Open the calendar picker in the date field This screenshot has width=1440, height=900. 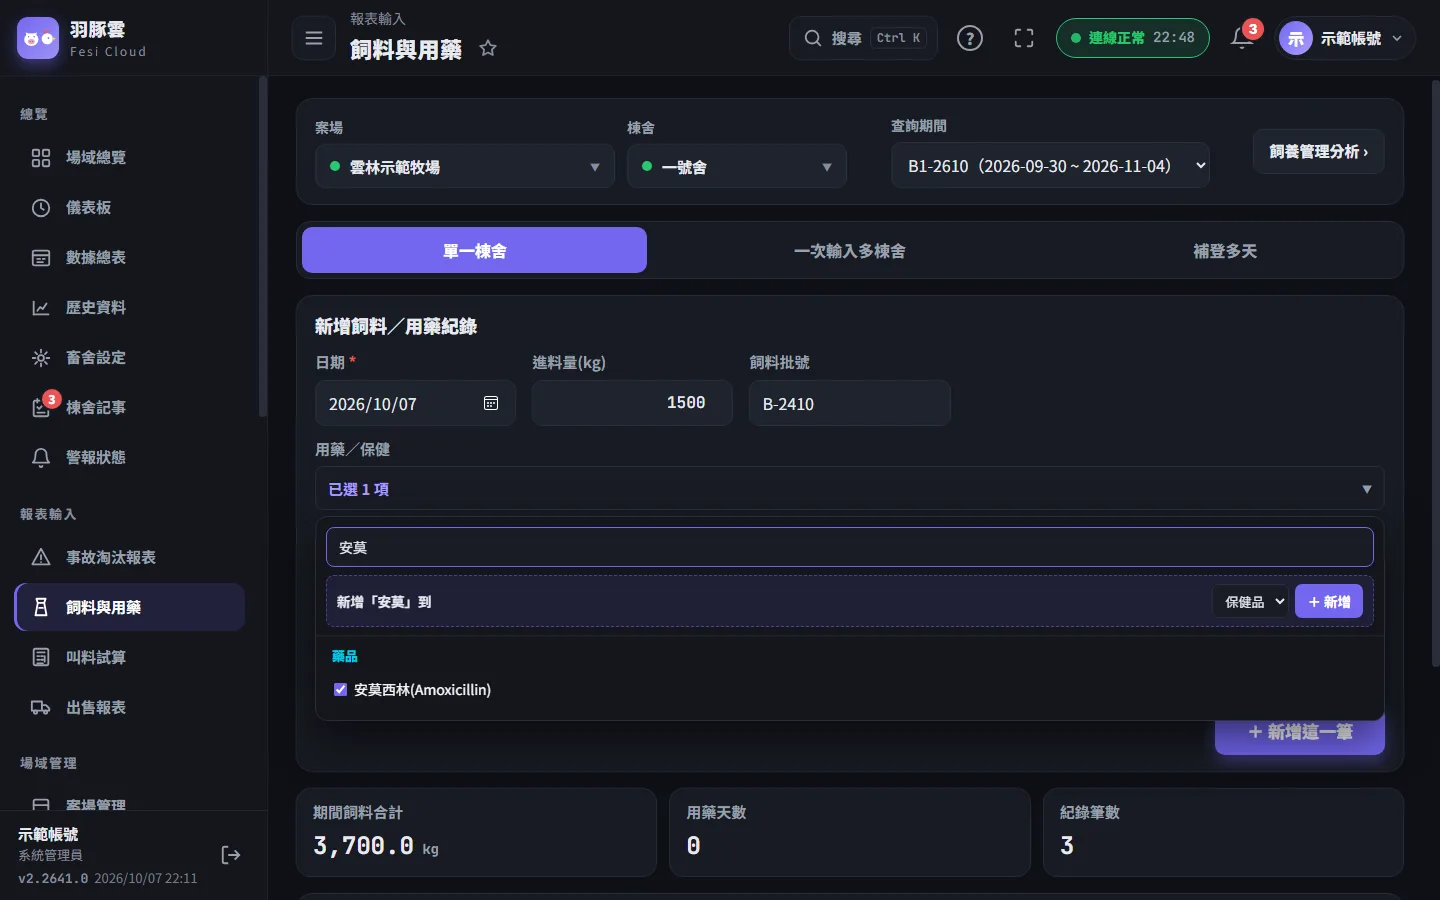(x=491, y=403)
